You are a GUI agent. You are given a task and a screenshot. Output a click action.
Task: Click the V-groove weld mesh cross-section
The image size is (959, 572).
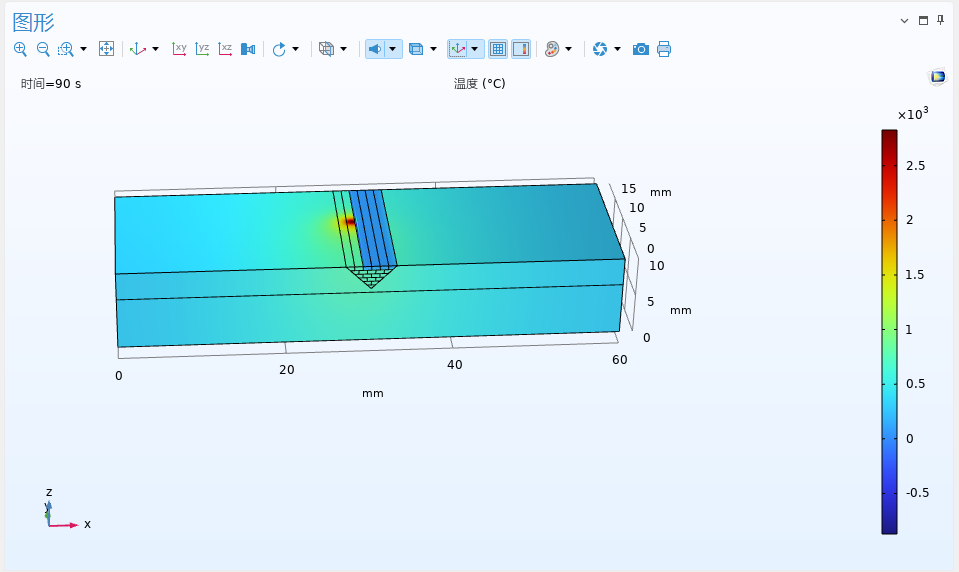click(x=371, y=277)
